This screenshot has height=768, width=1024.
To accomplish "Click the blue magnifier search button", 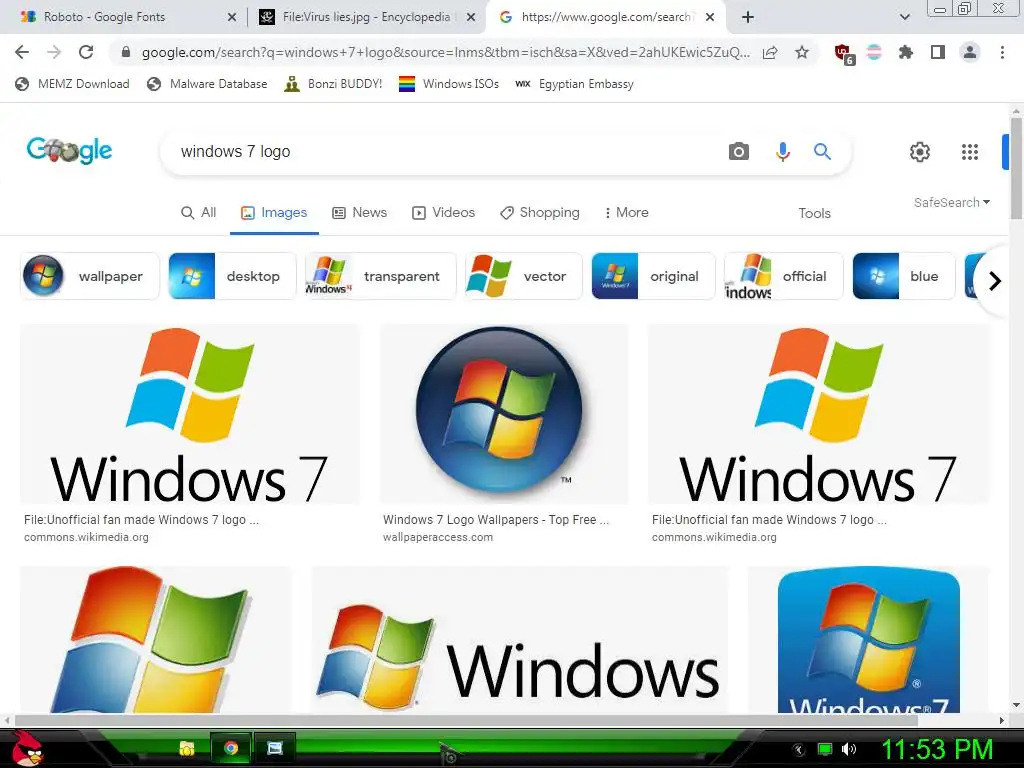I will tap(822, 152).
